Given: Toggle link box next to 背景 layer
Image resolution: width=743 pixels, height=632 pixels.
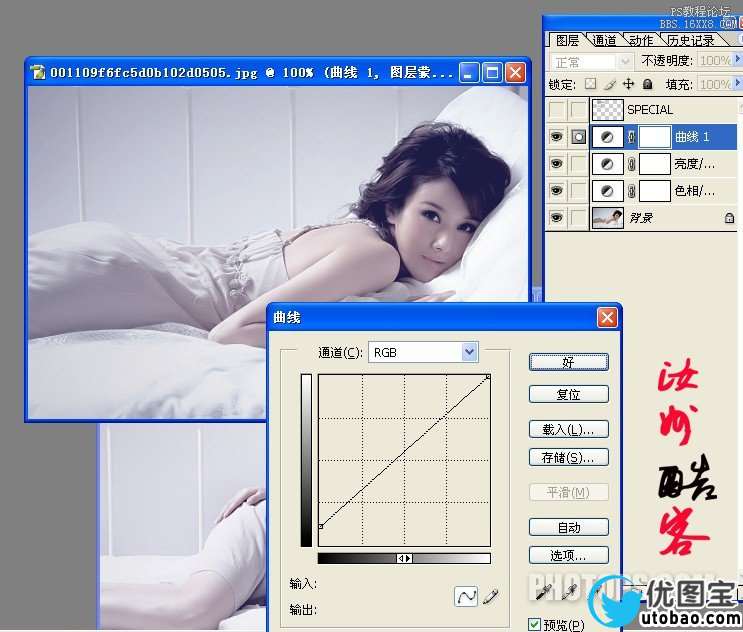Looking at the screenshot, I should (x=578, y=218).
